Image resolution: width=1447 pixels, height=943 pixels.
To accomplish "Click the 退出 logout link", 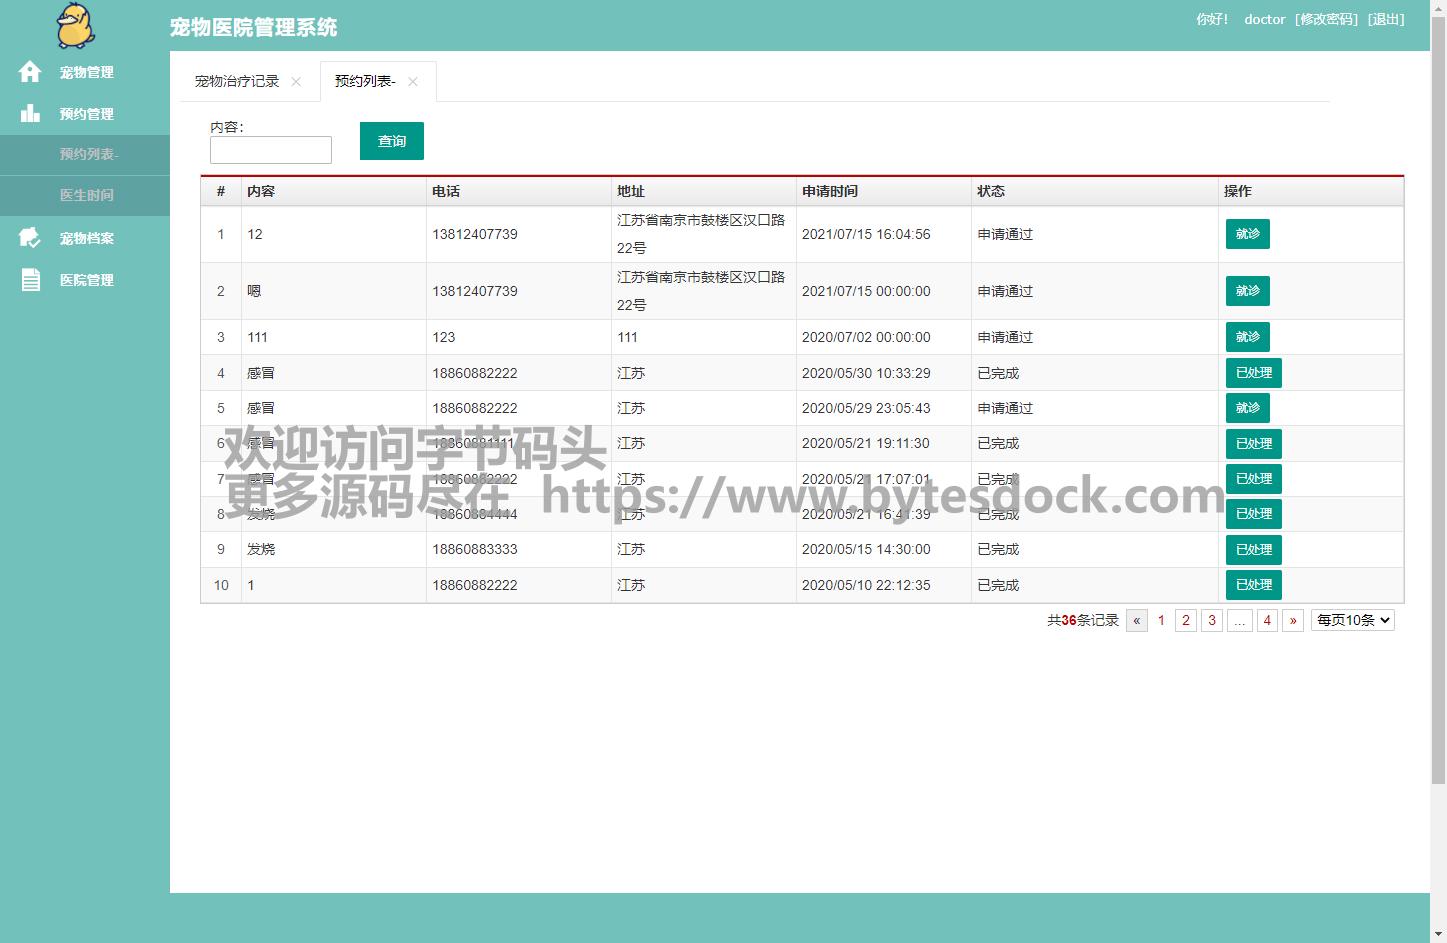I will click(x=1386, y=19).
